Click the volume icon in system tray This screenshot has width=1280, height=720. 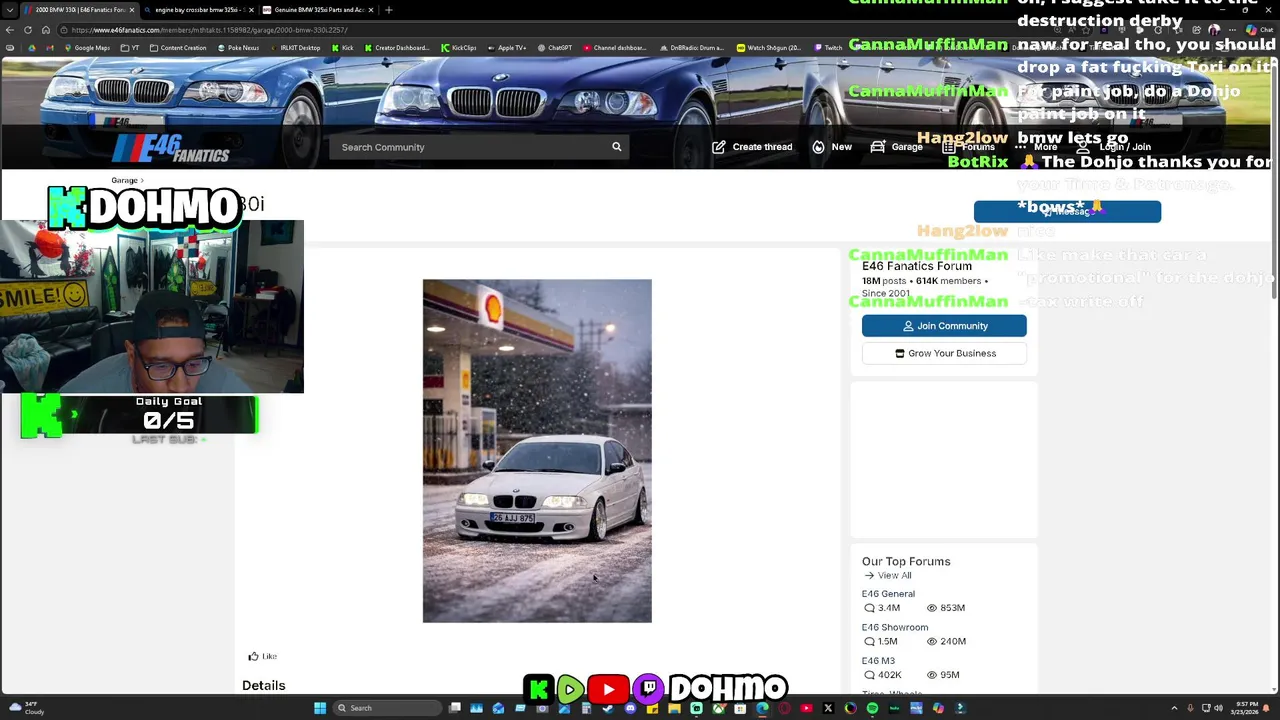1218,708
